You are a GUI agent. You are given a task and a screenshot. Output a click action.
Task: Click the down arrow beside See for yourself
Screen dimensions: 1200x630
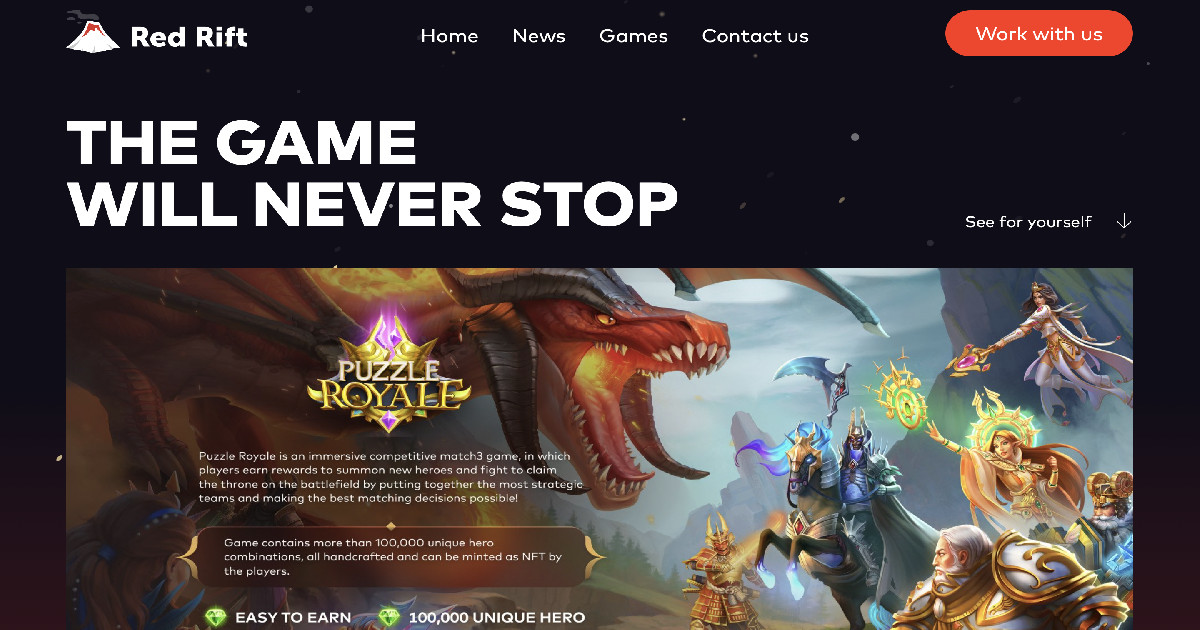[1123, 221]
